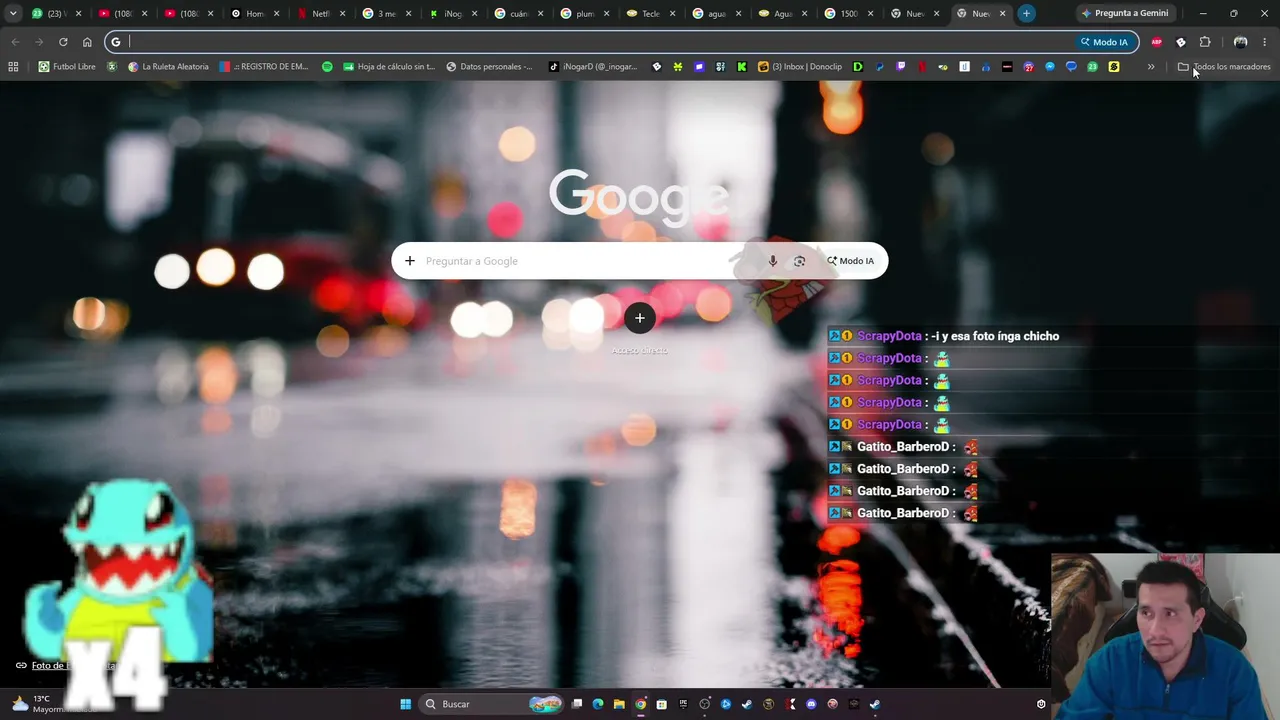Open Google Chrome from the taskbar
The height and width of the screenshot is (720, 1280).
pos(641,704)
